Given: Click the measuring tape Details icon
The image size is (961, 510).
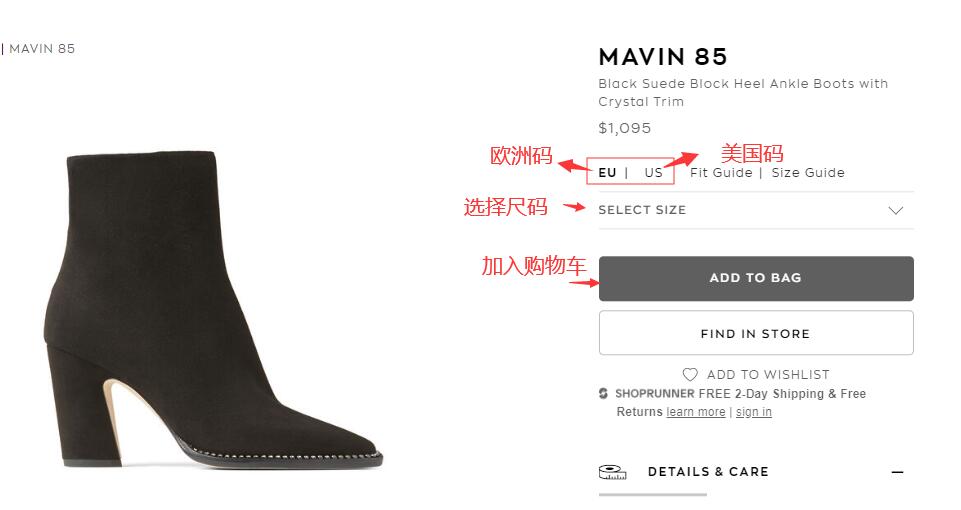Looking at the screenshot, I should coord(612,472).
